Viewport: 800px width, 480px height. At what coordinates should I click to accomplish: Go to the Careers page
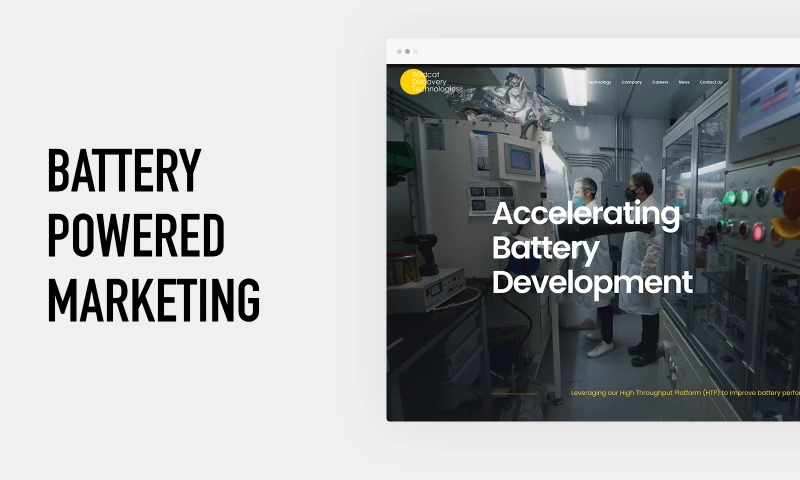[x=660, y=82]
